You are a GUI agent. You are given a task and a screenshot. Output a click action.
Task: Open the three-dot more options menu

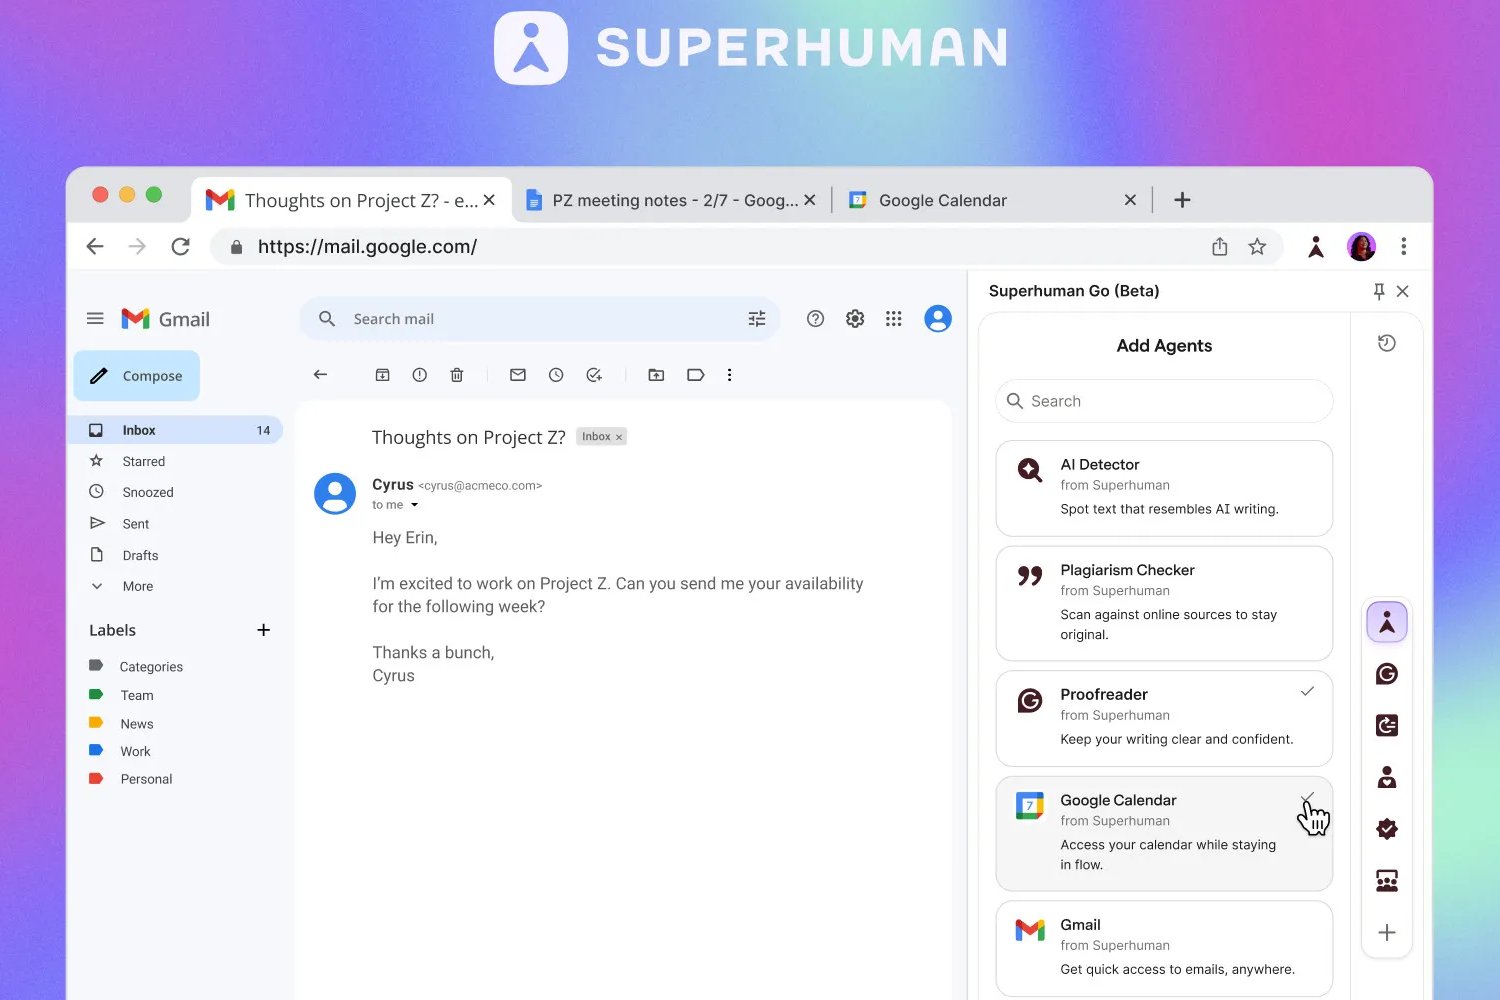coord(730,374)
